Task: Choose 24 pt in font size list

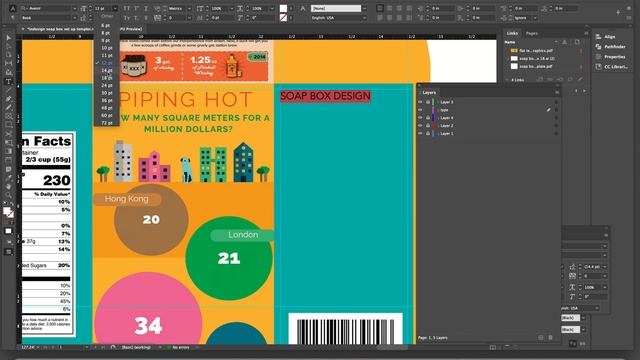Action: 106,85
